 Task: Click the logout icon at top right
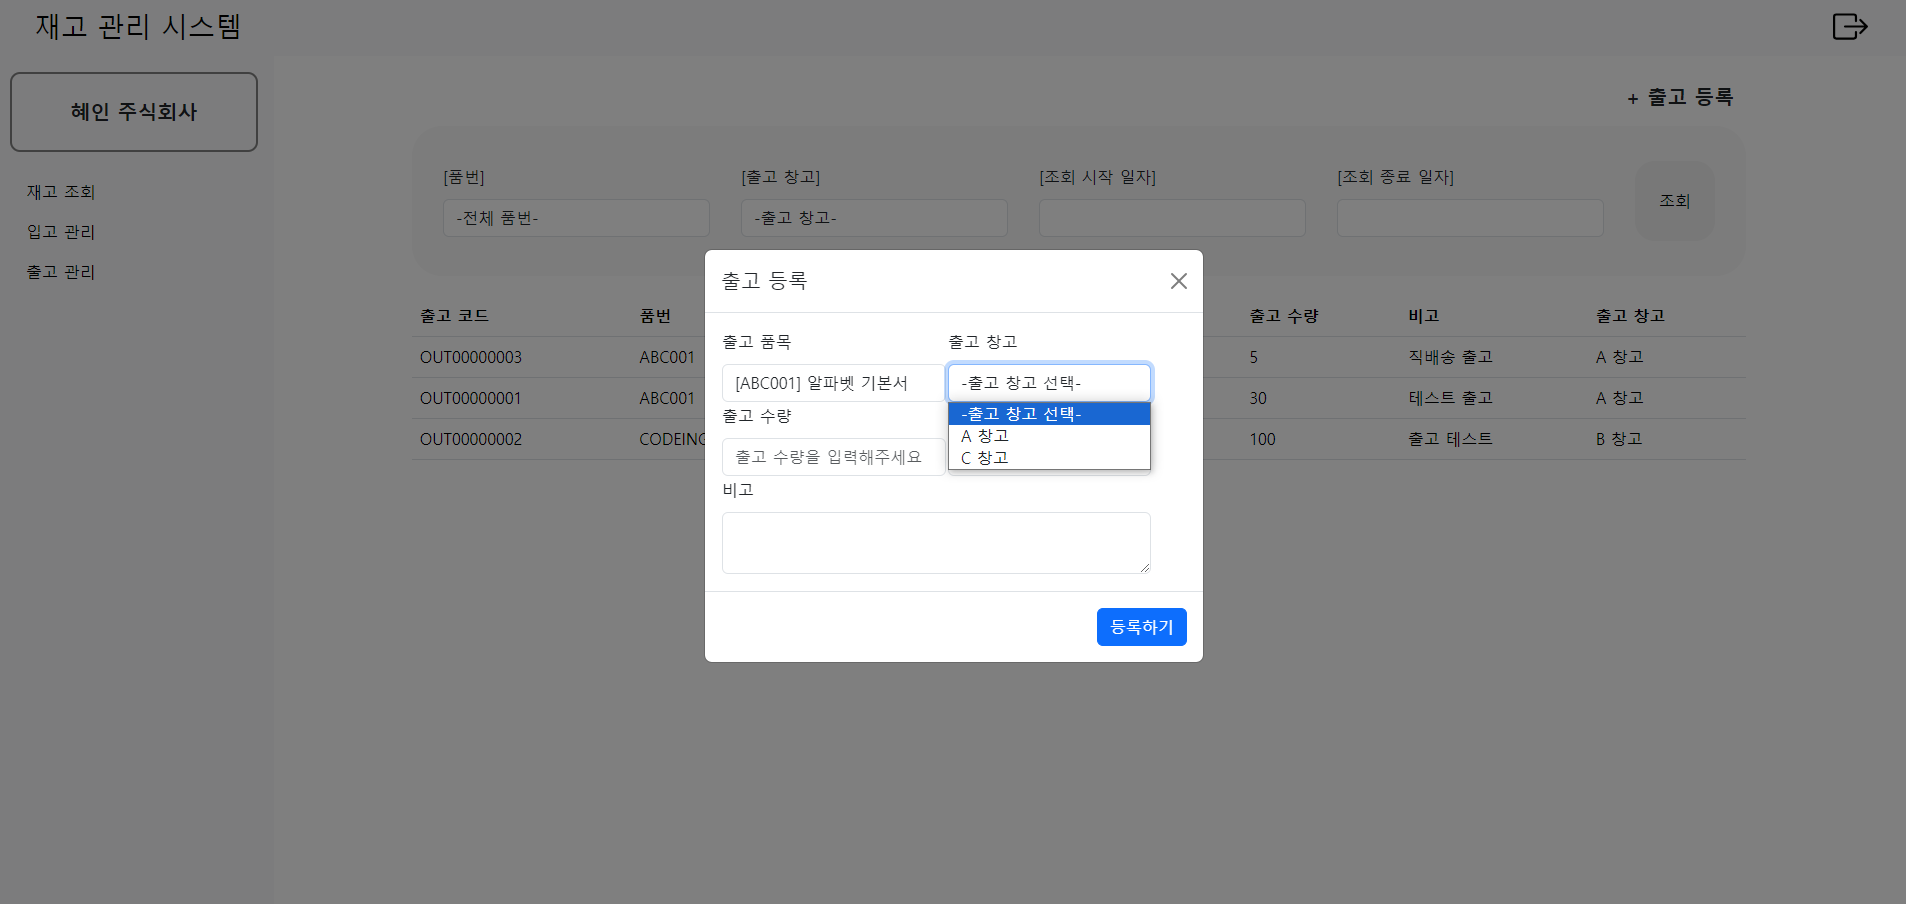[1849, 26]
